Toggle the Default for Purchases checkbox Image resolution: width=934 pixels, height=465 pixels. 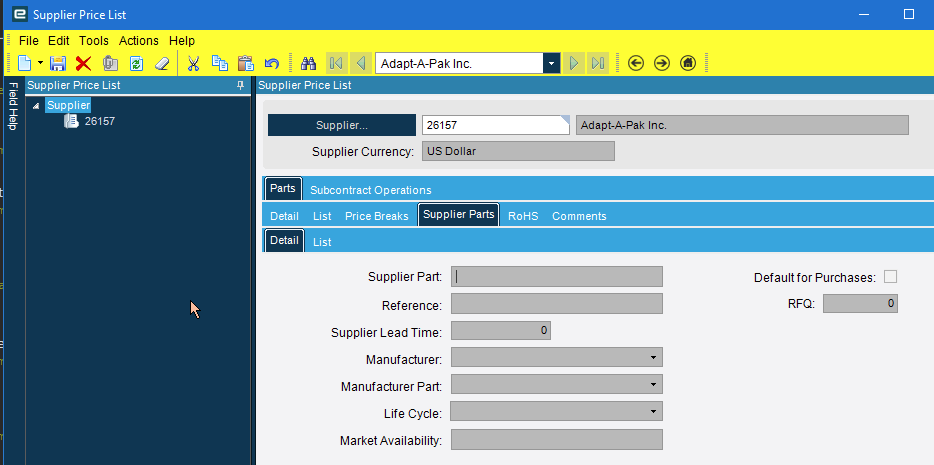(891, 277)
